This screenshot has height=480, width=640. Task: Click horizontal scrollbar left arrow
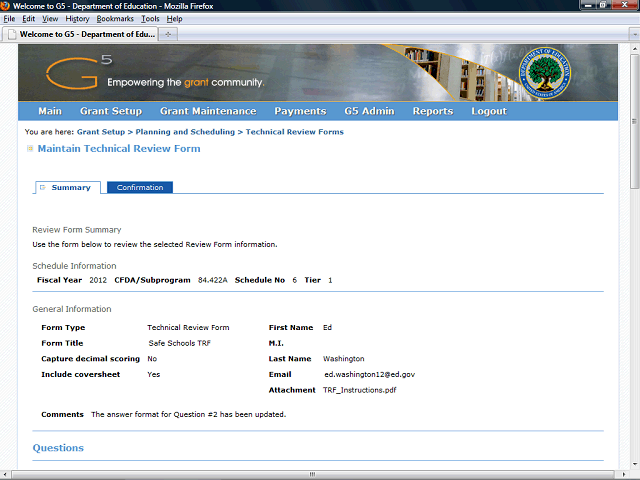coord(4,474)
